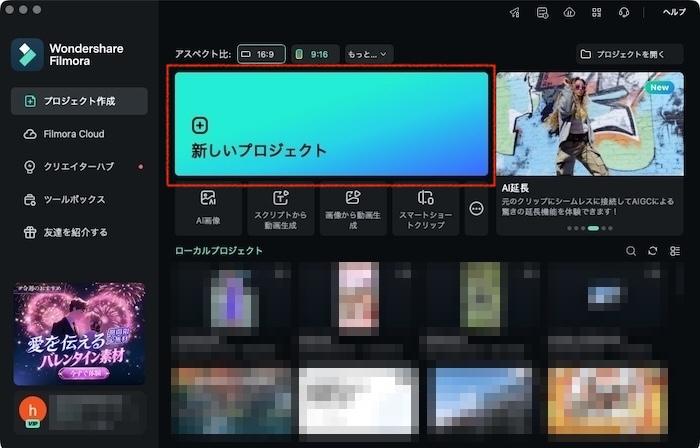The height and width of the screenshot is (448, 700).
Task: Select the 9:16 aspect ratio
Action: click(x=315, y=54)
